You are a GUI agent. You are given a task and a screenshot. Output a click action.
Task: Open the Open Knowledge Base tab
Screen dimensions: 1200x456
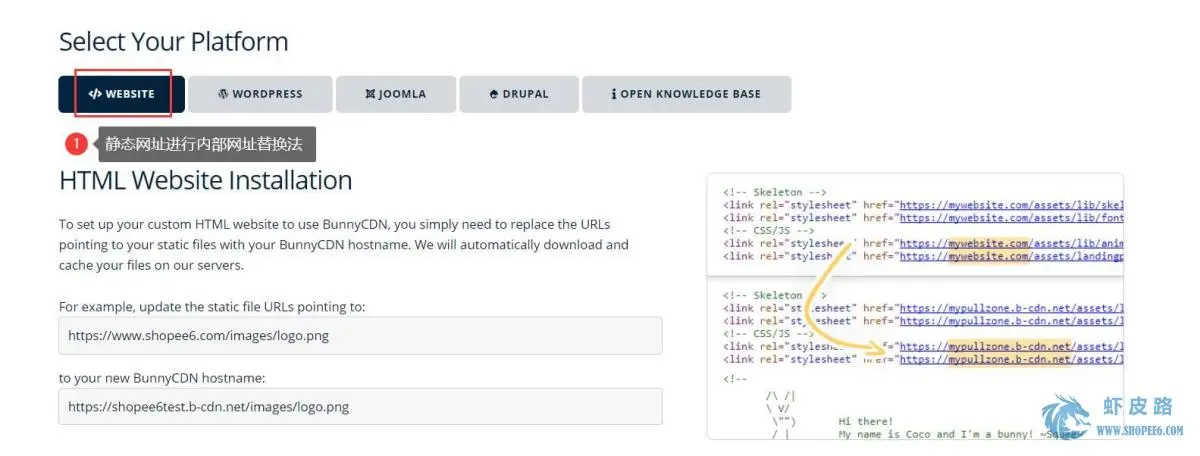pos(687,94)
